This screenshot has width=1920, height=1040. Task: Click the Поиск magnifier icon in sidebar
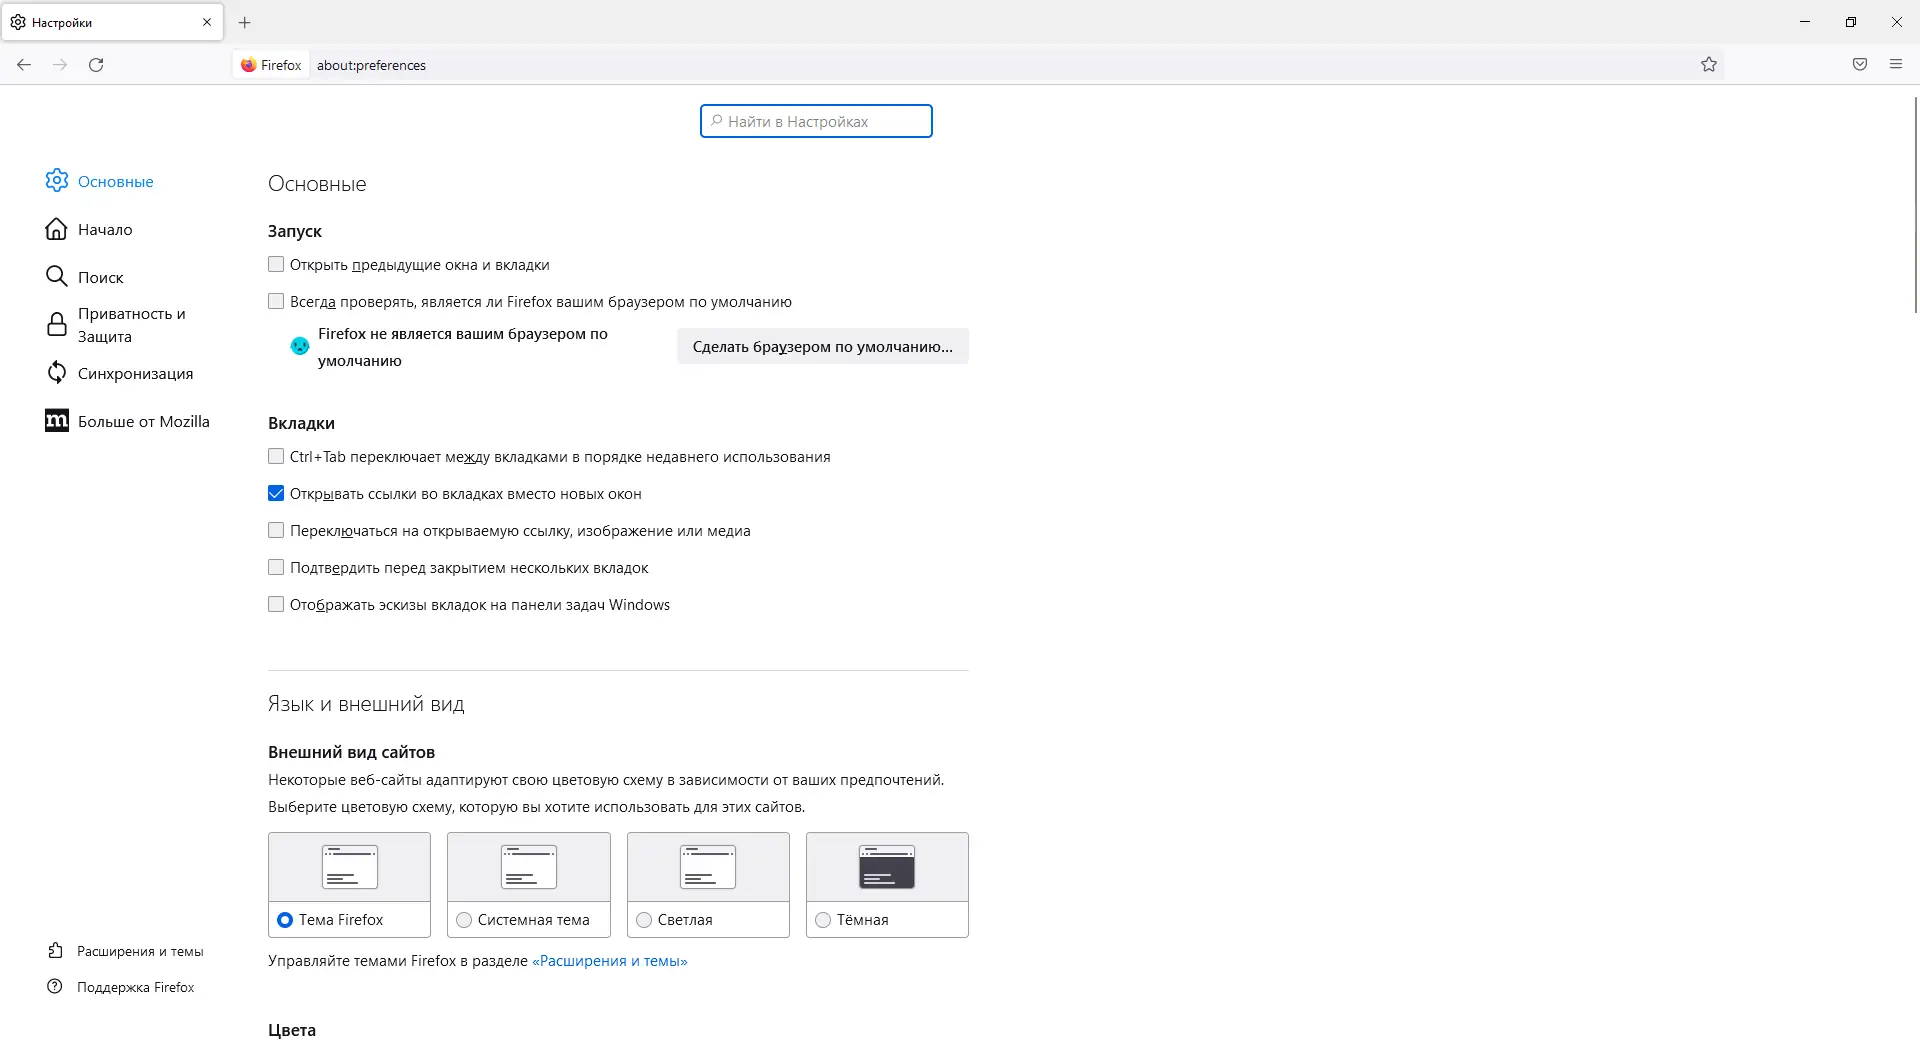(57, 276)
